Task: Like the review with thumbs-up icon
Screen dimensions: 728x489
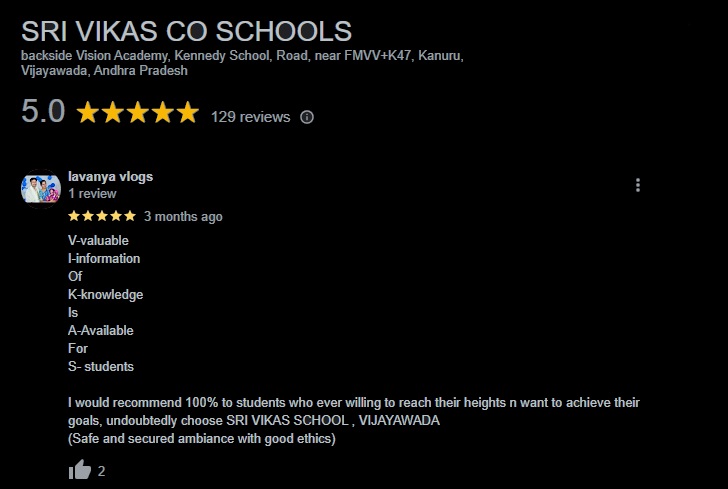Action: [x=79, y=471]
